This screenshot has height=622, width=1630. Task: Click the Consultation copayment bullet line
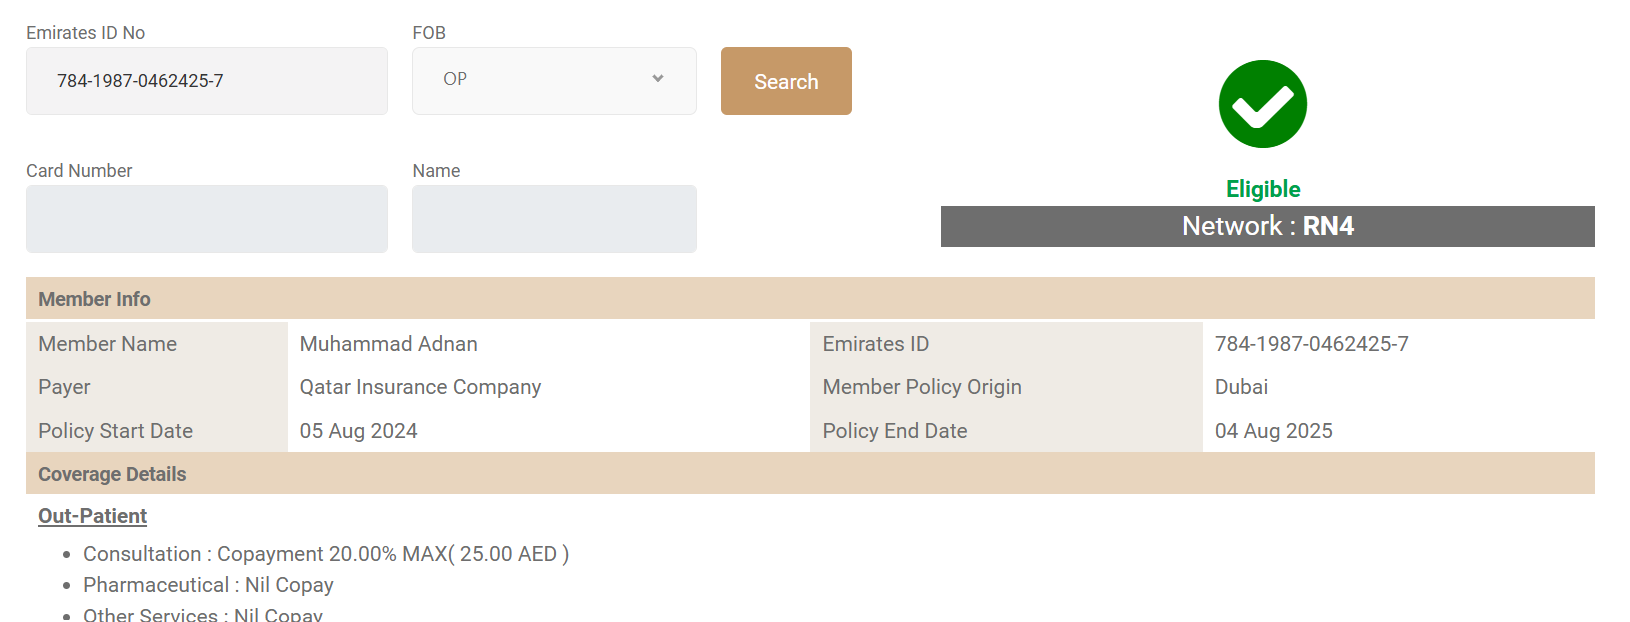point(326,554)
